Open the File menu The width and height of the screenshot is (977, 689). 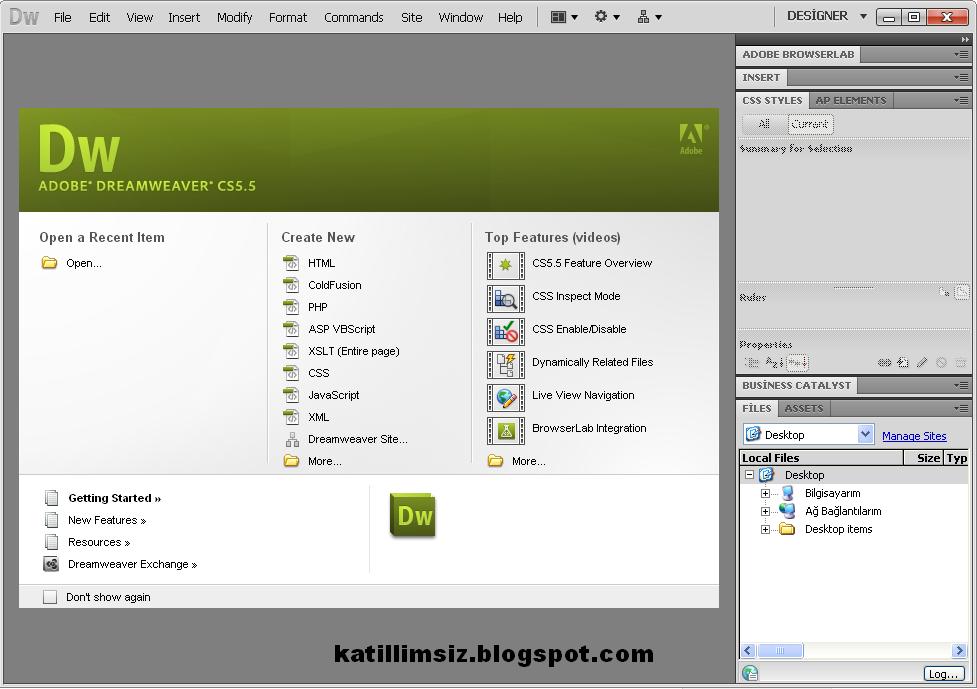click(62, 17)
